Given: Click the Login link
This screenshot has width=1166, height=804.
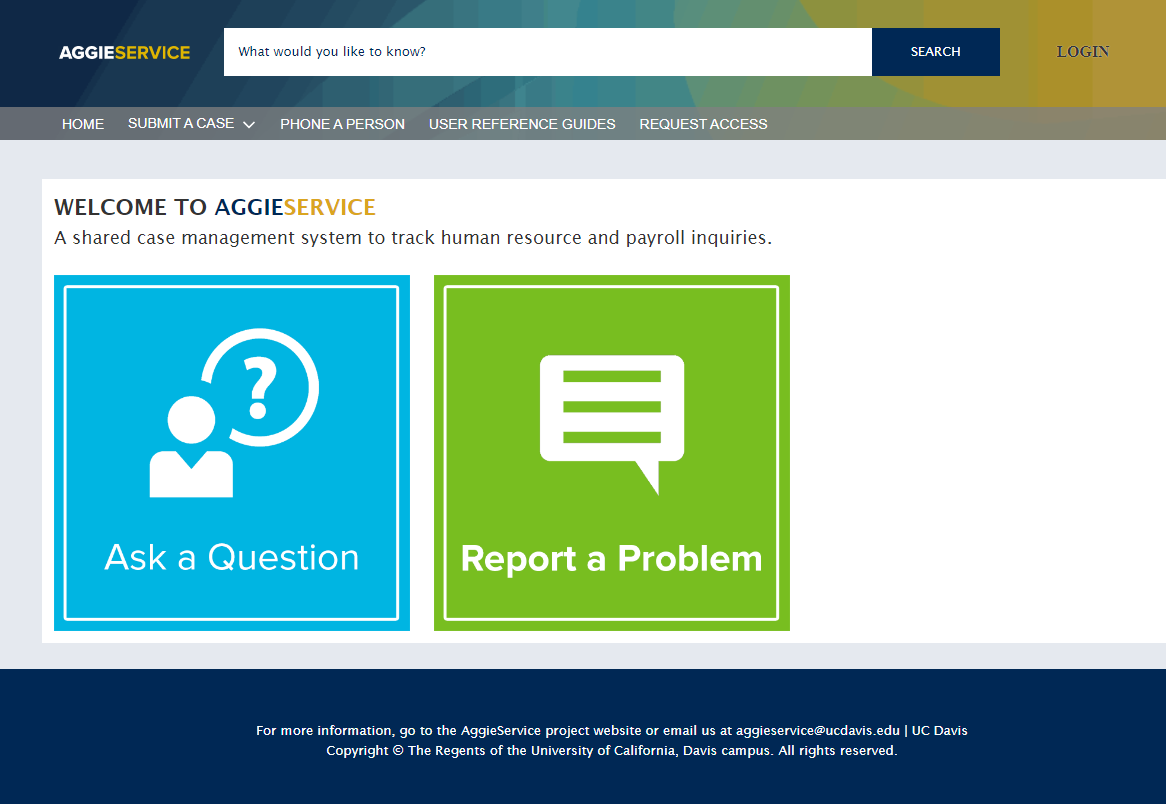Looking at the screenshot, I should click(1083, 52).
